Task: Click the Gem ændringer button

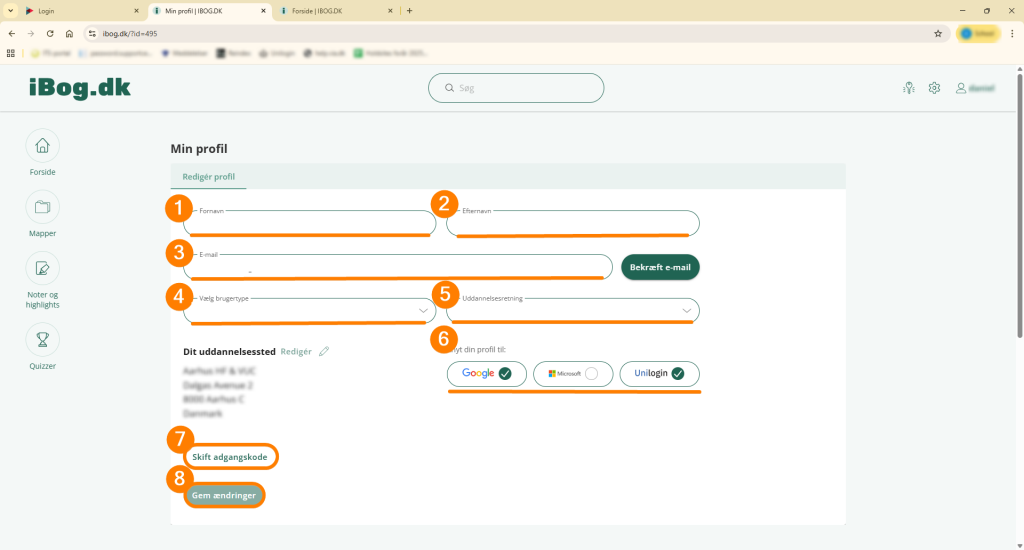Action: 225,495
